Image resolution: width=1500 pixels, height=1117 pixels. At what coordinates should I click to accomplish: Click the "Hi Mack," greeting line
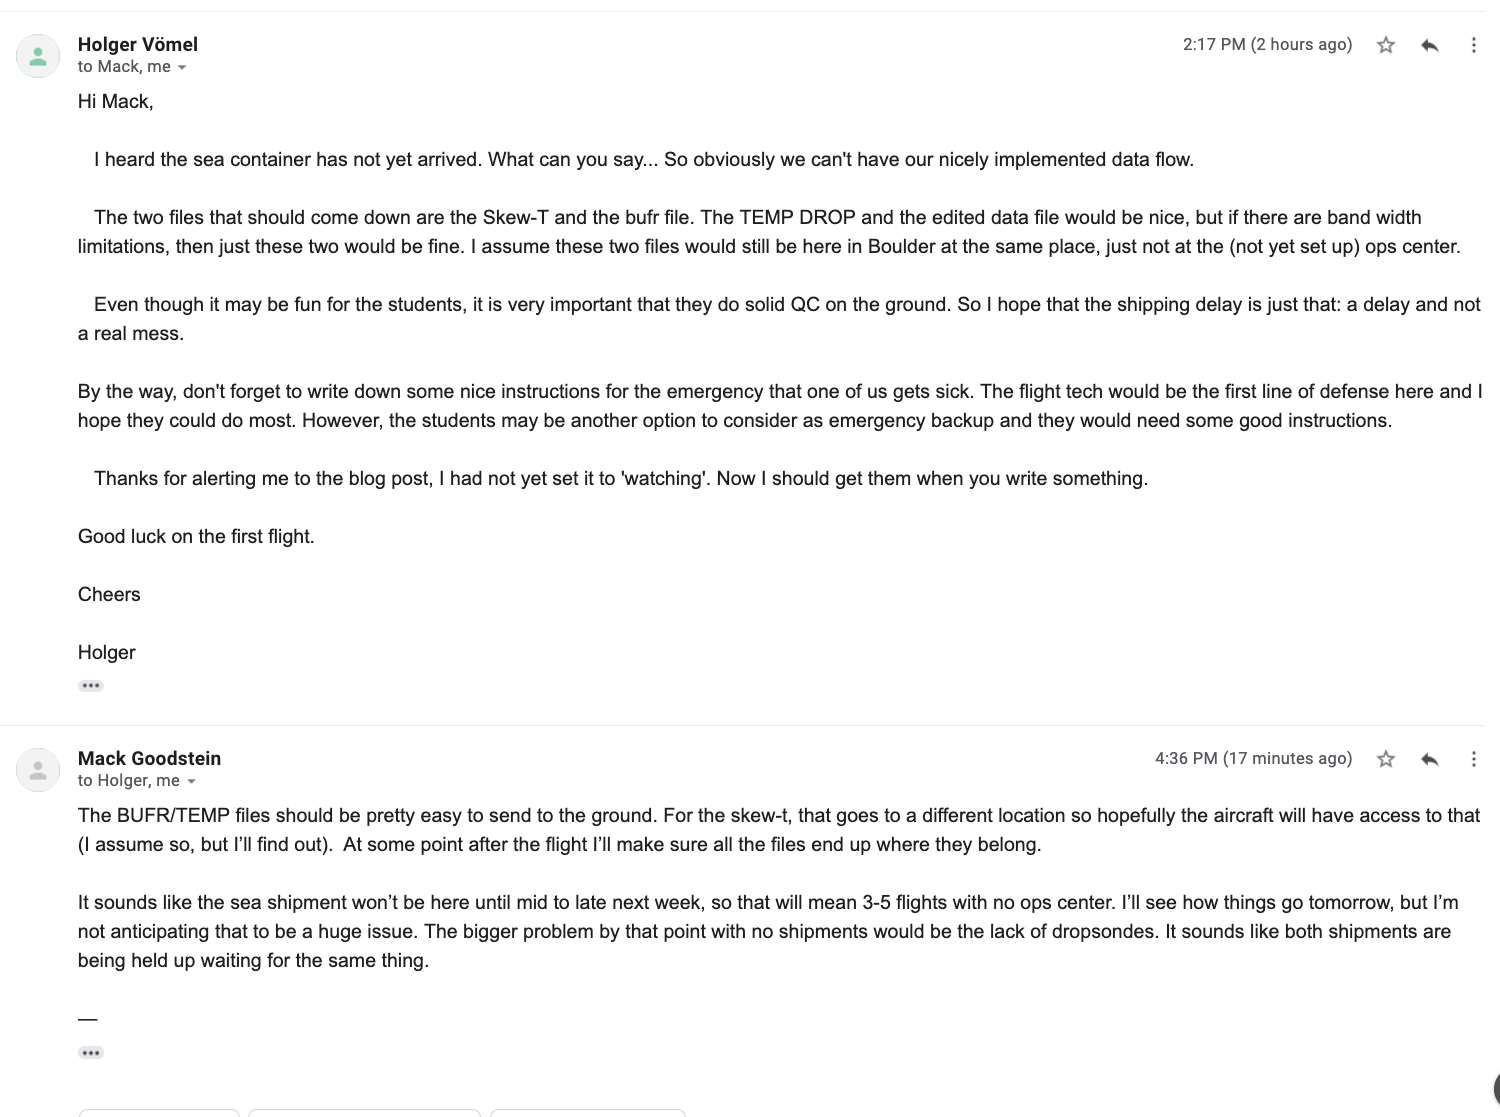(115, 101)
